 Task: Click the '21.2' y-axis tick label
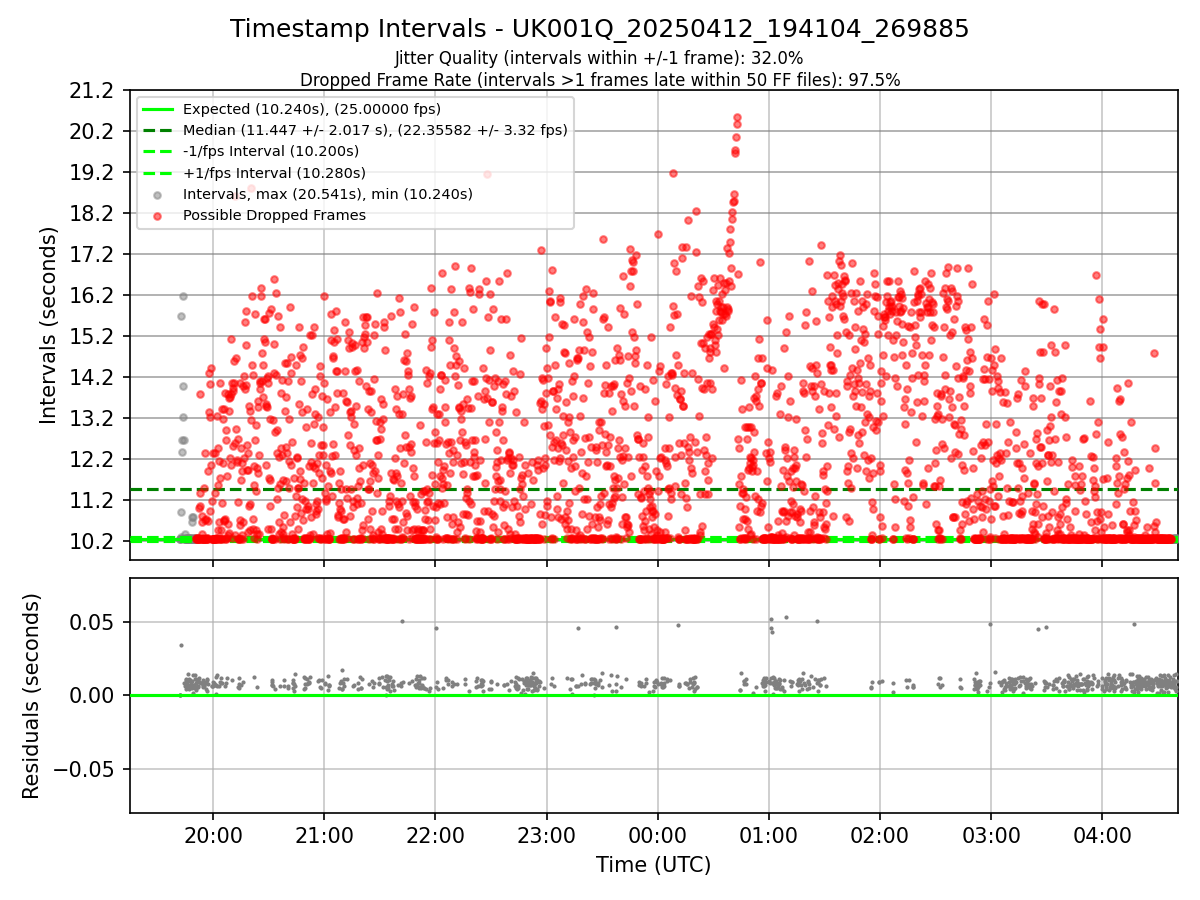[x=93, y=91]
